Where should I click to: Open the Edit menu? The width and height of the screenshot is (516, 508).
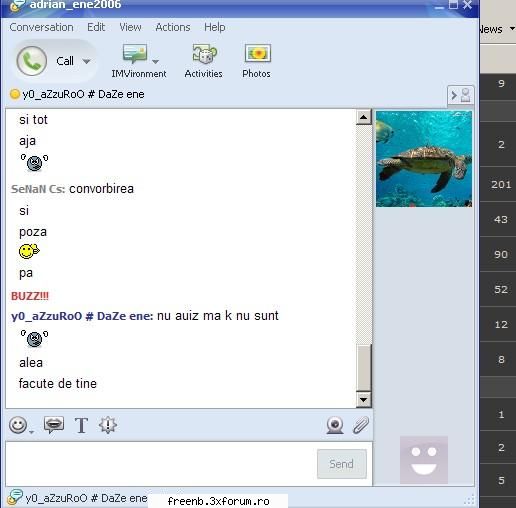point(96,27)
